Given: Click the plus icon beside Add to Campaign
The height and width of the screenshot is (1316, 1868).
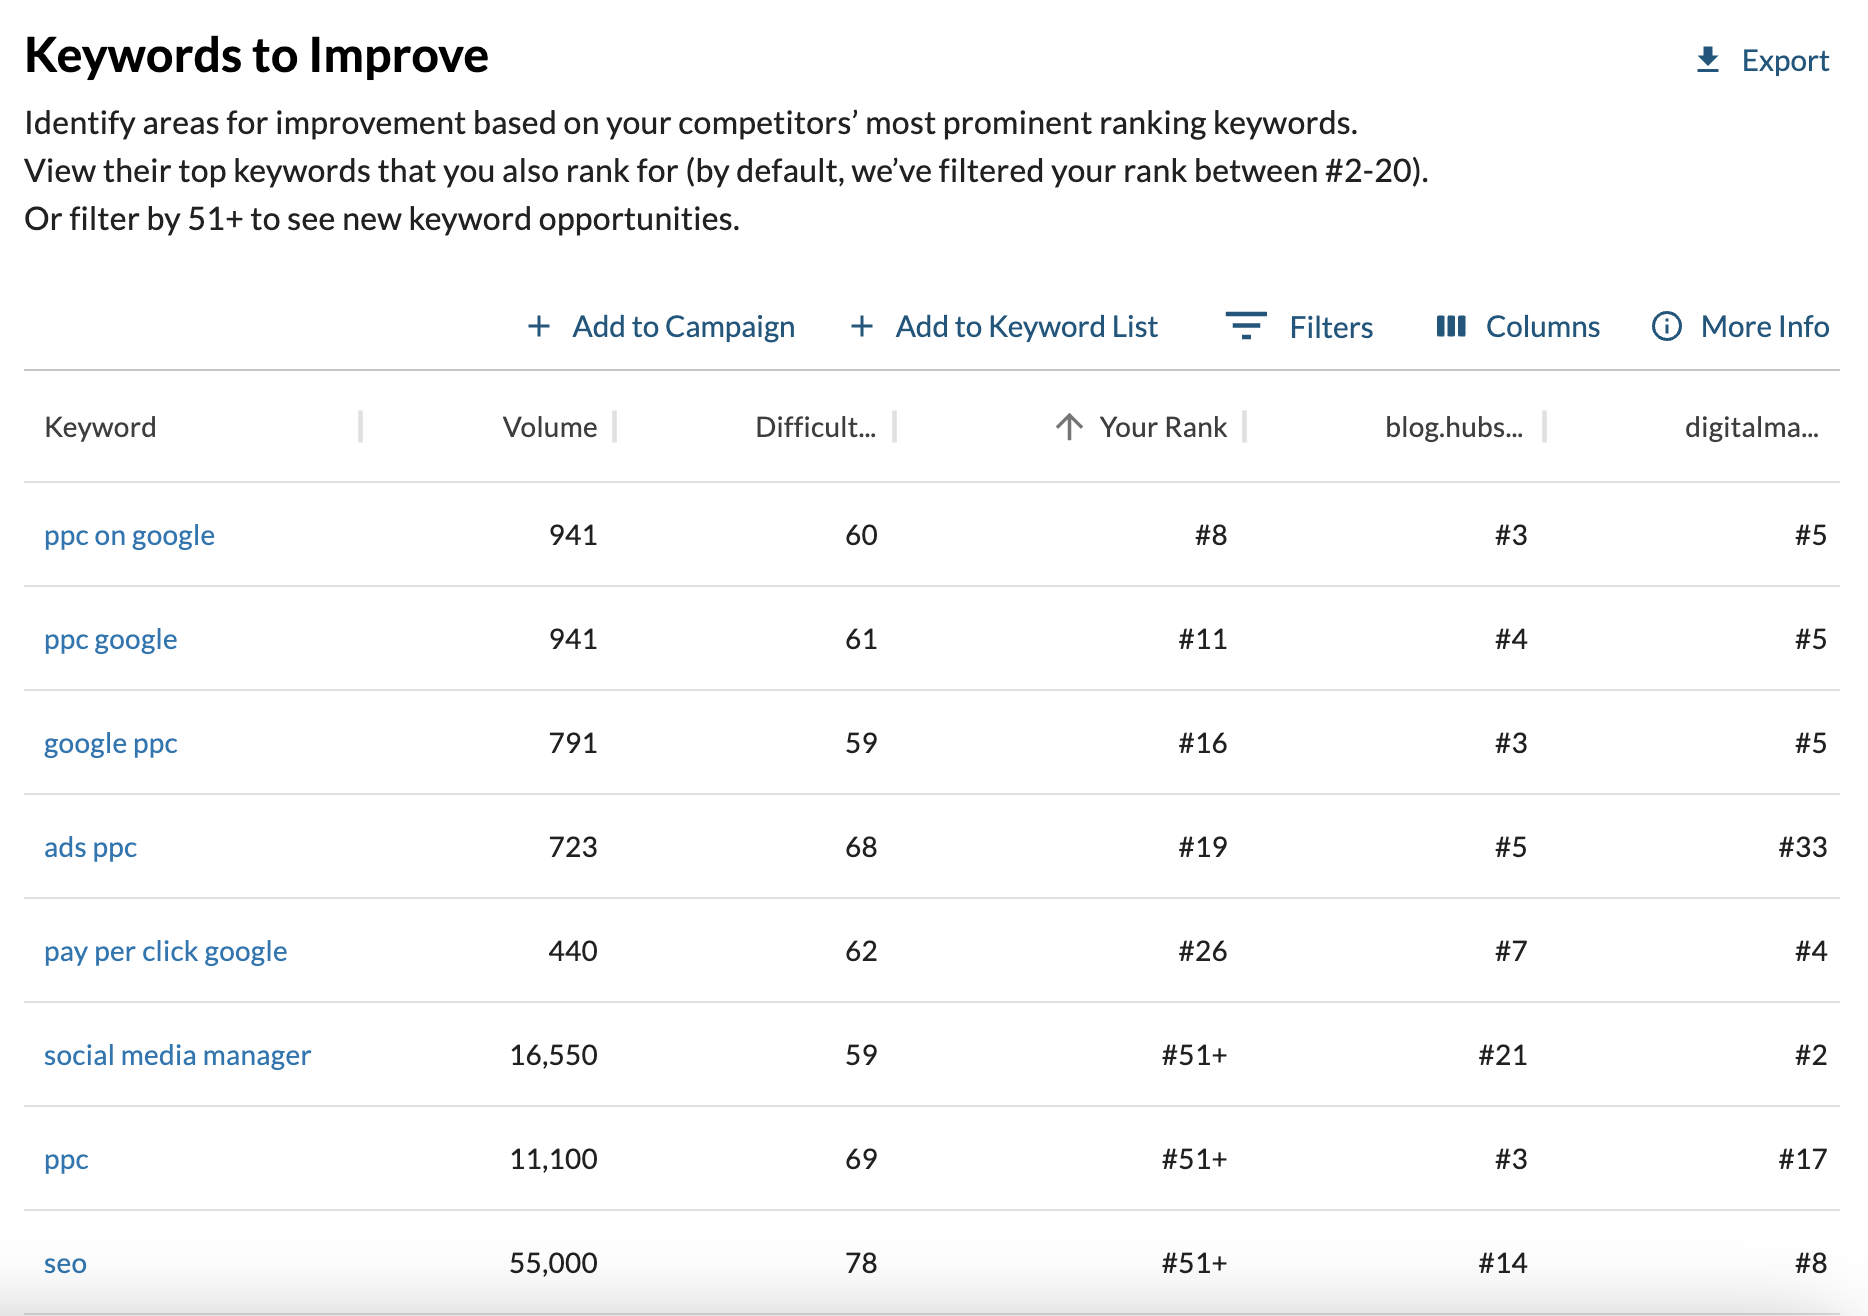Looking at the screenshot, I should coord(540,326).
